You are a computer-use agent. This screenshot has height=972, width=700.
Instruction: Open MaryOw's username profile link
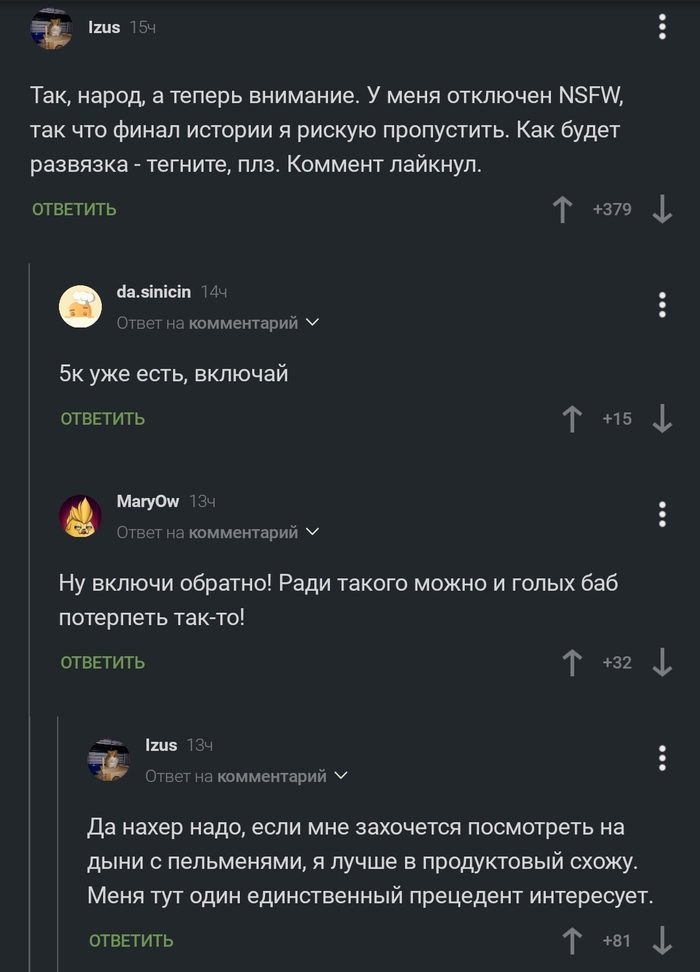147,501
